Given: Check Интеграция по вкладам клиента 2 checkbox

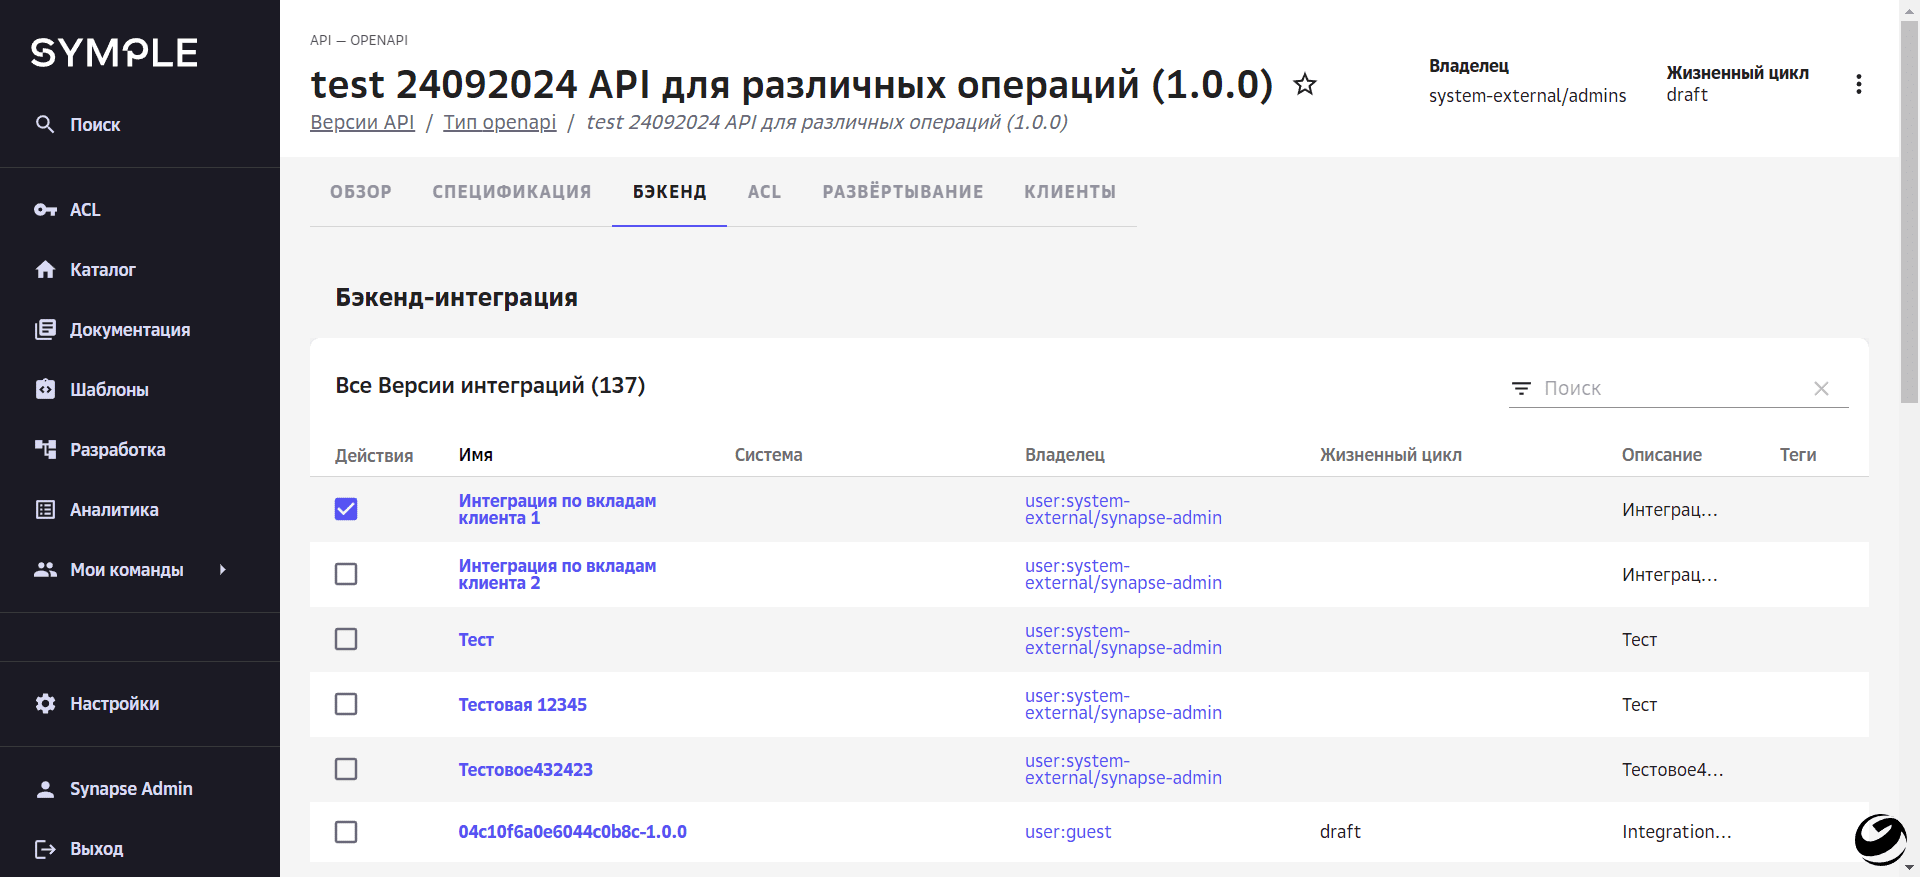Looking at the screenshot, I should (x=346, y=574).
